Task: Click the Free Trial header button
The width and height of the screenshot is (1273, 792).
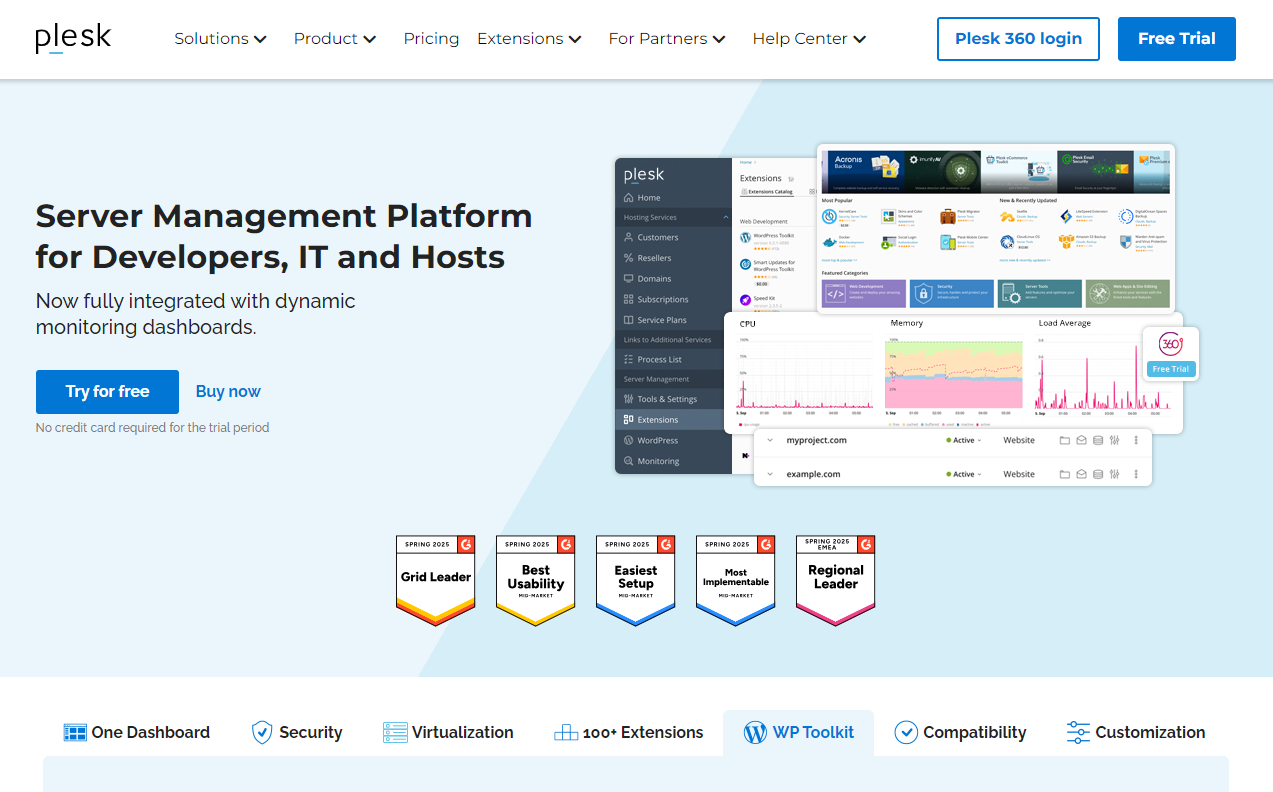Action: point(1176,39)
